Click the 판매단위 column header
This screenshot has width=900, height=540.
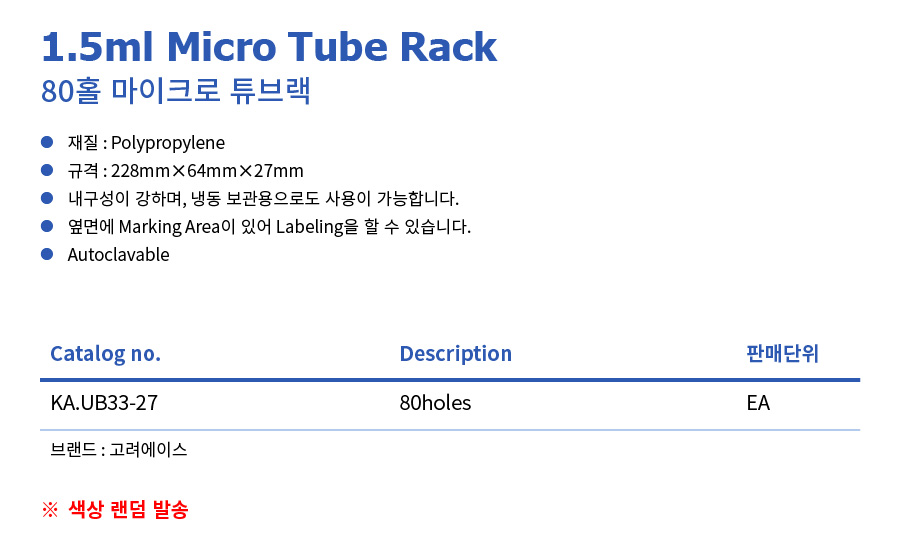tap(782, 353)
